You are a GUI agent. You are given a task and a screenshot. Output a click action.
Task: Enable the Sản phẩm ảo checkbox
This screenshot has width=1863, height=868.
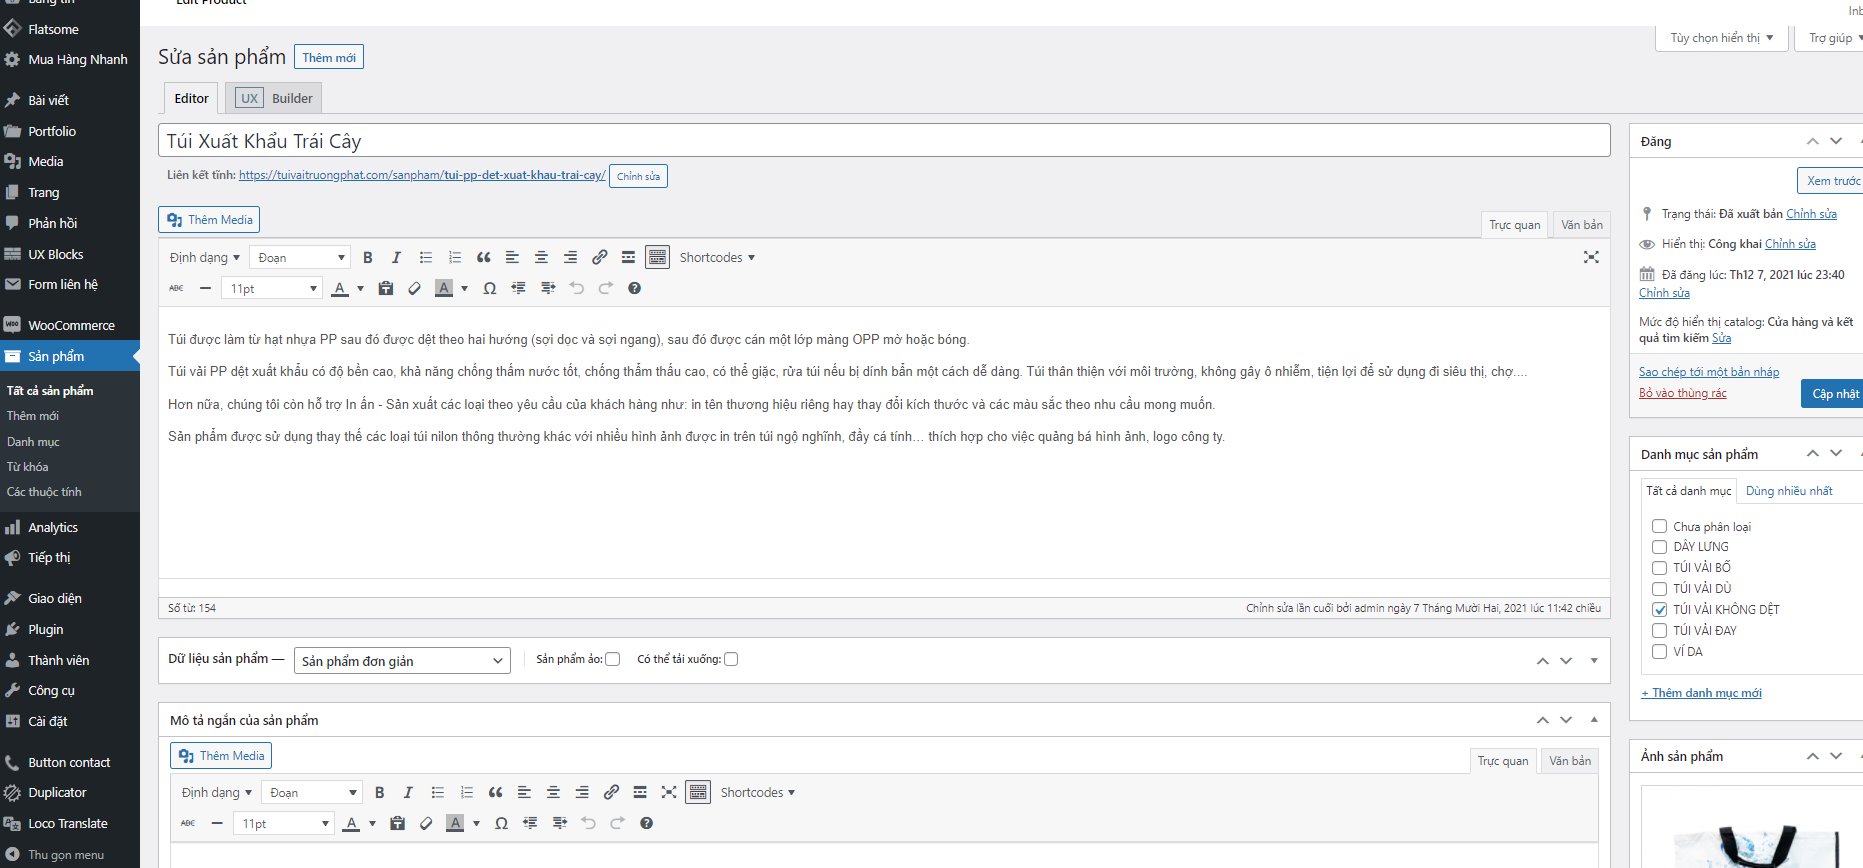[613, 659]
